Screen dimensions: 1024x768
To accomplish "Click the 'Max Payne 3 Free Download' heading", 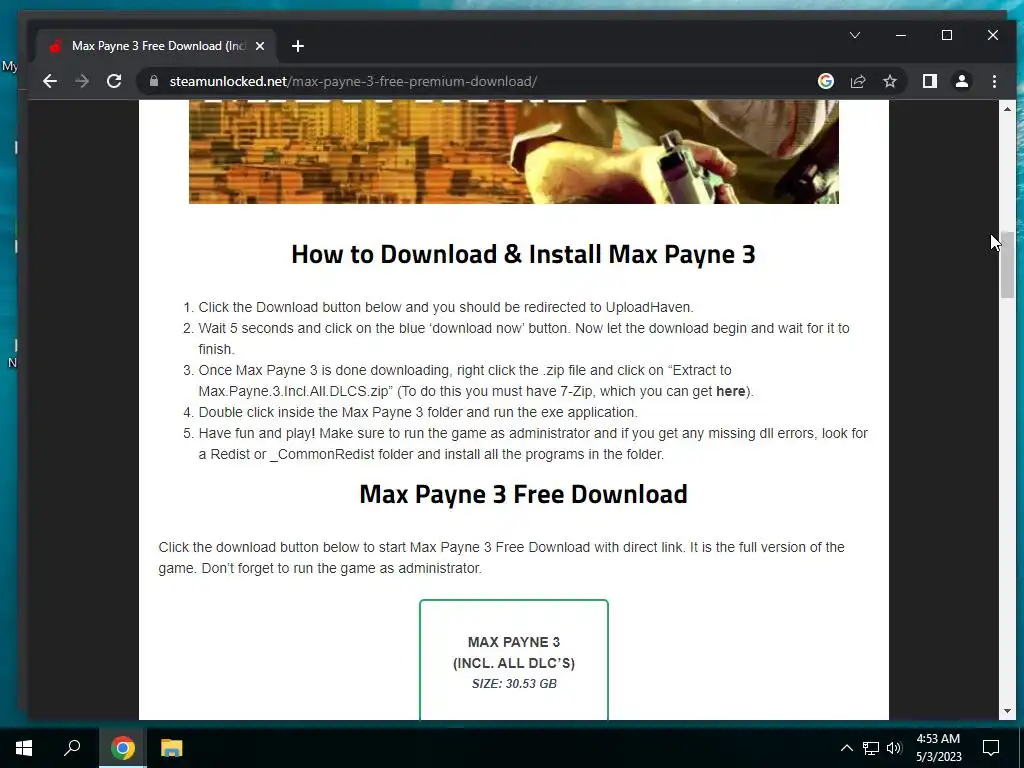I will pyautogui.click(x=523, y=494).
